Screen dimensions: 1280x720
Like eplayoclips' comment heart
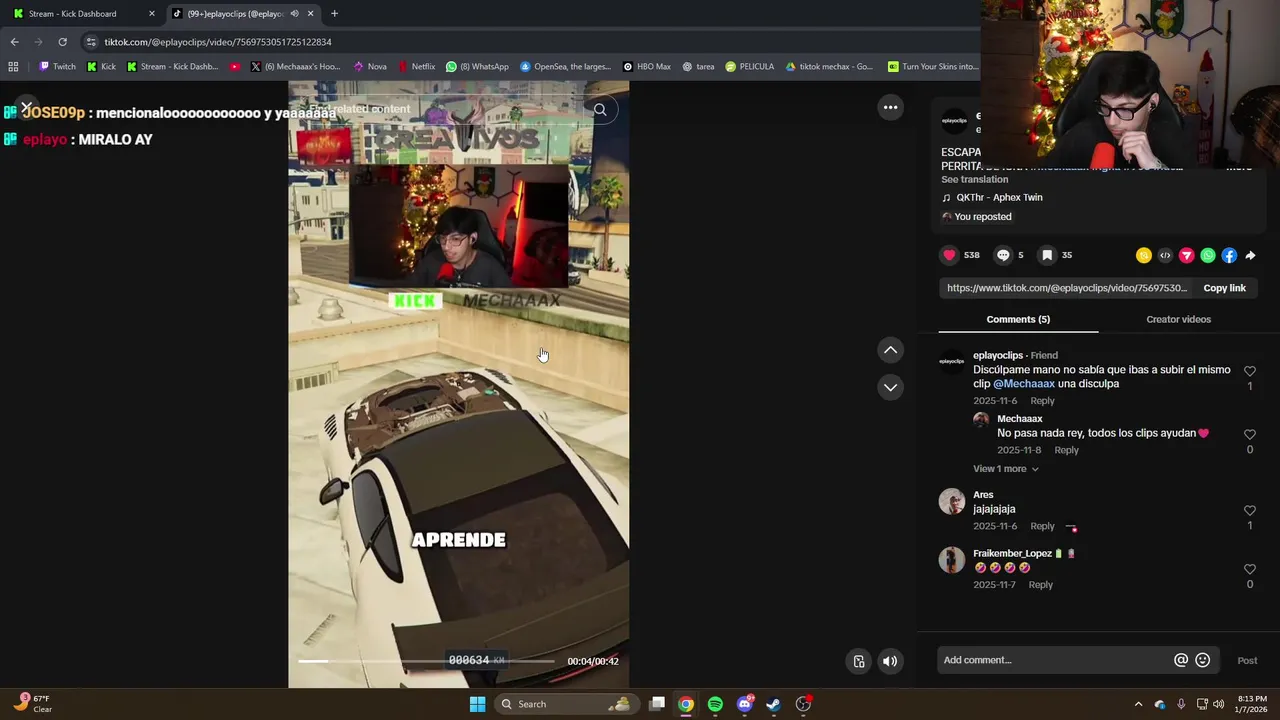click(1250, 371)
